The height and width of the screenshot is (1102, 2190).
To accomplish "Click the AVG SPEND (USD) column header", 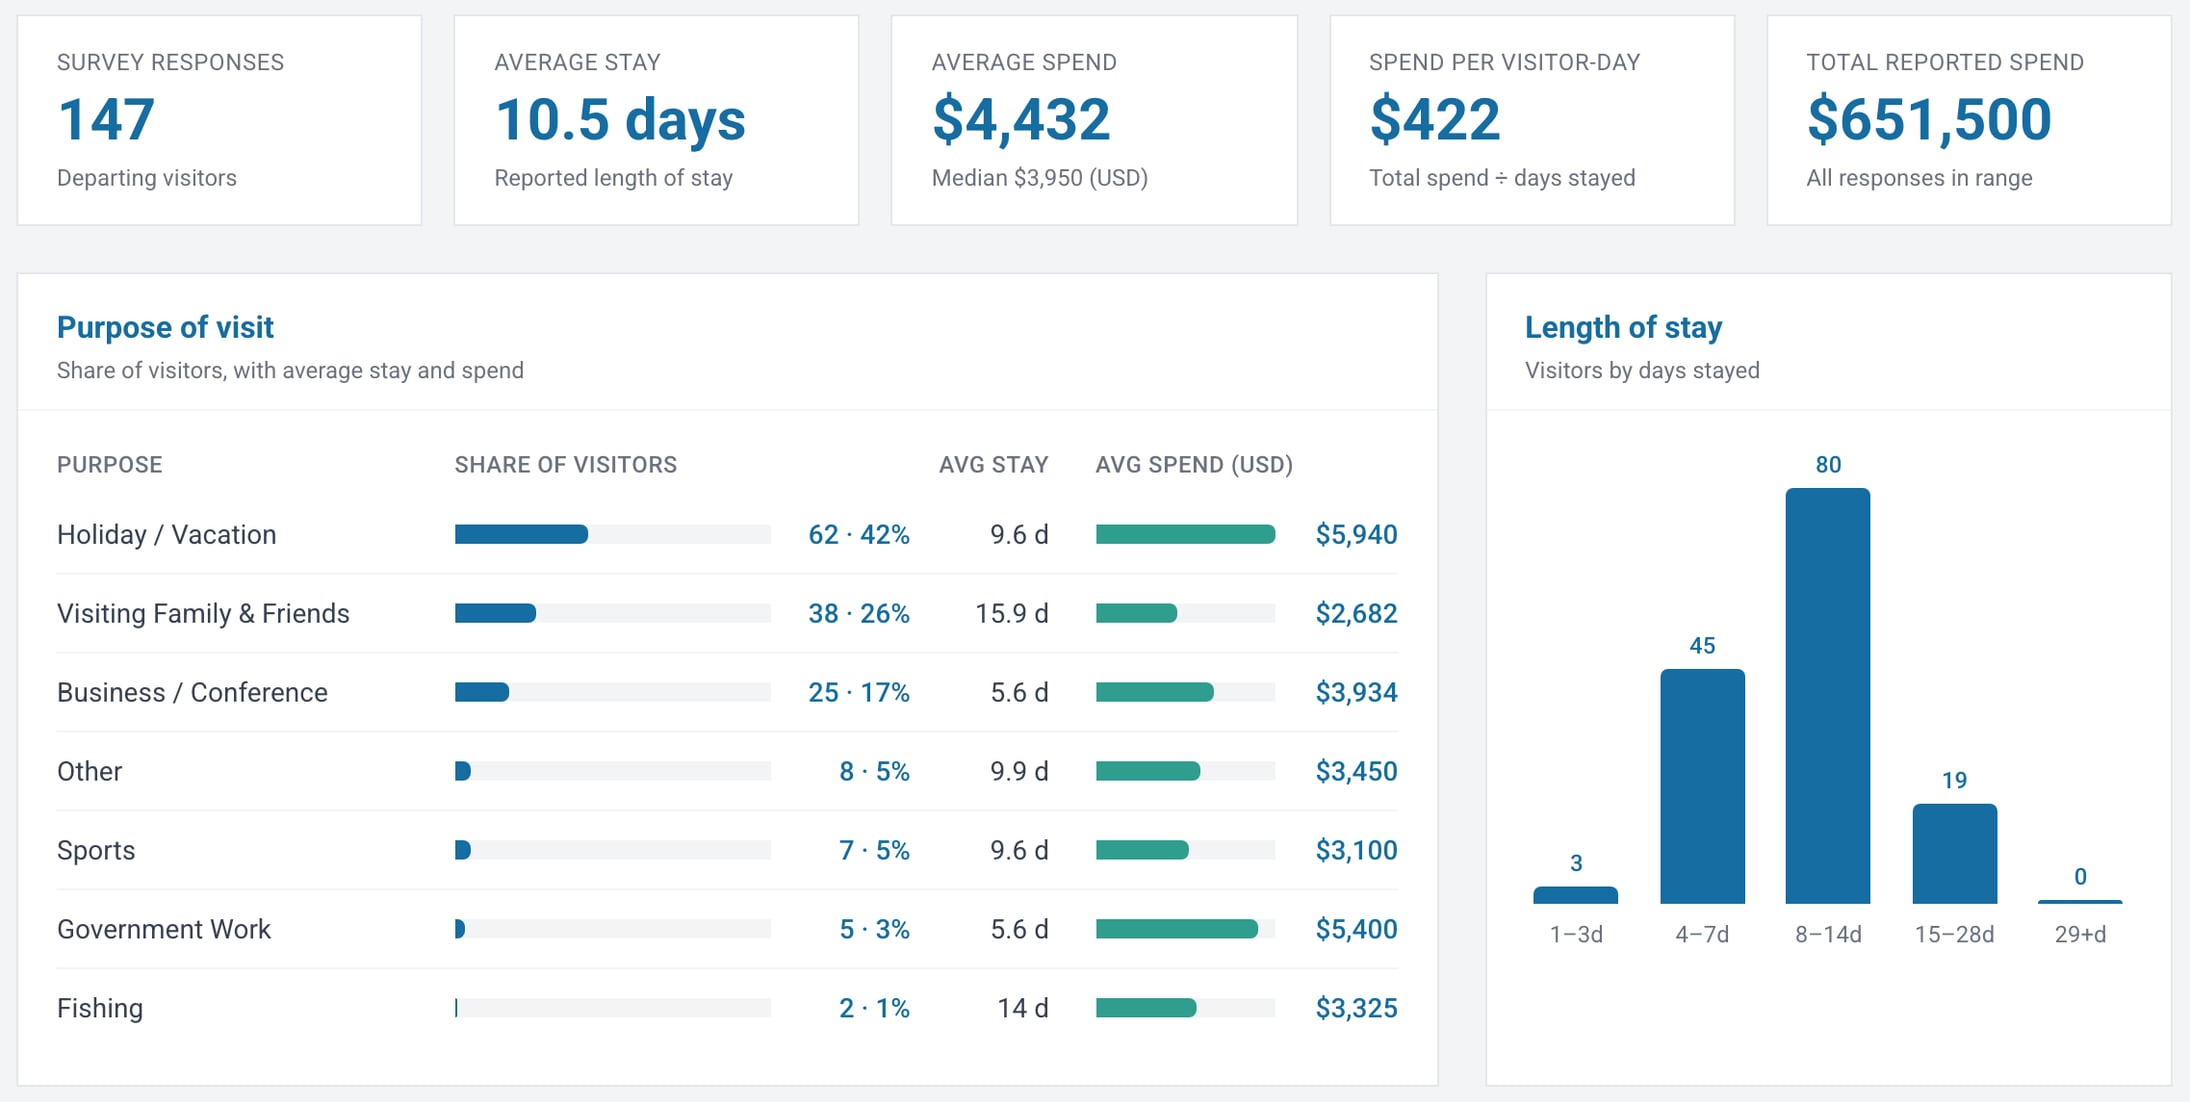I will point(1194,465).
